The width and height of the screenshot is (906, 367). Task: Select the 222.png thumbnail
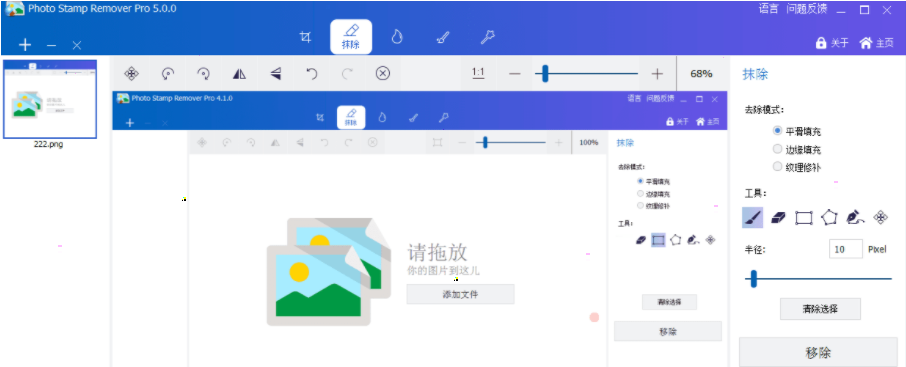tap(50, 99)
